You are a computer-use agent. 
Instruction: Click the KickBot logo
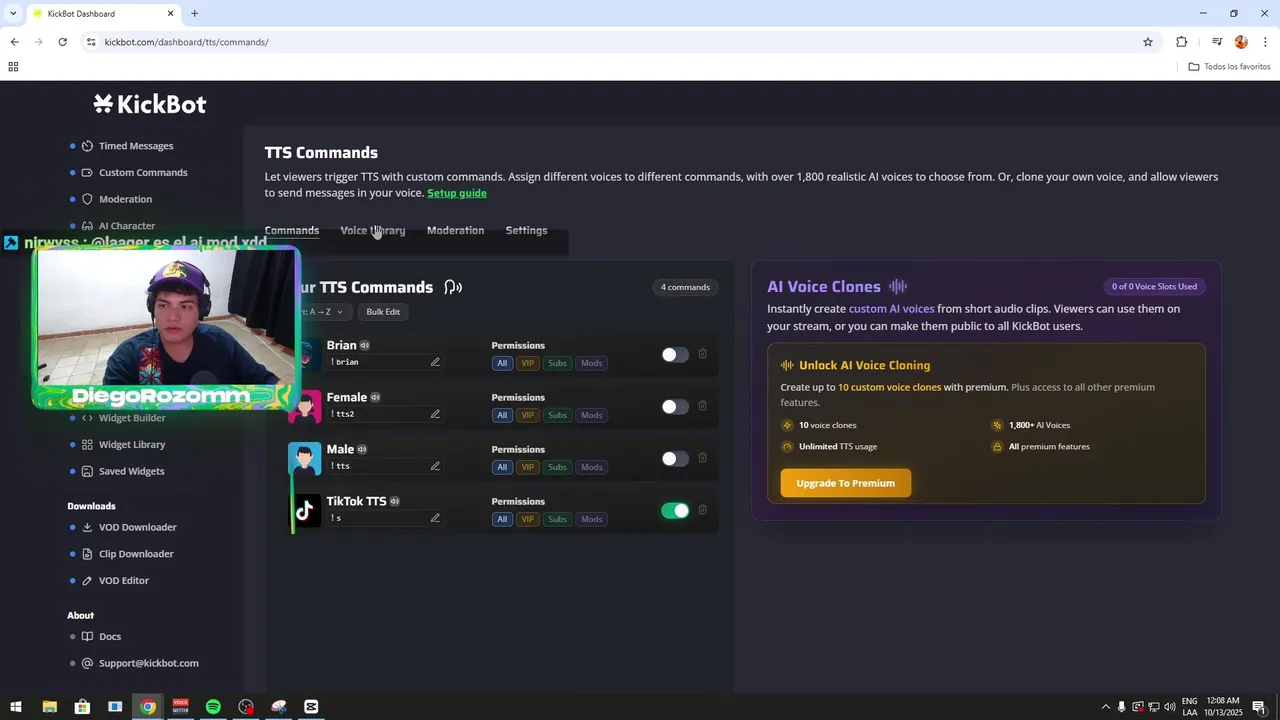click(x=150, y=104)
